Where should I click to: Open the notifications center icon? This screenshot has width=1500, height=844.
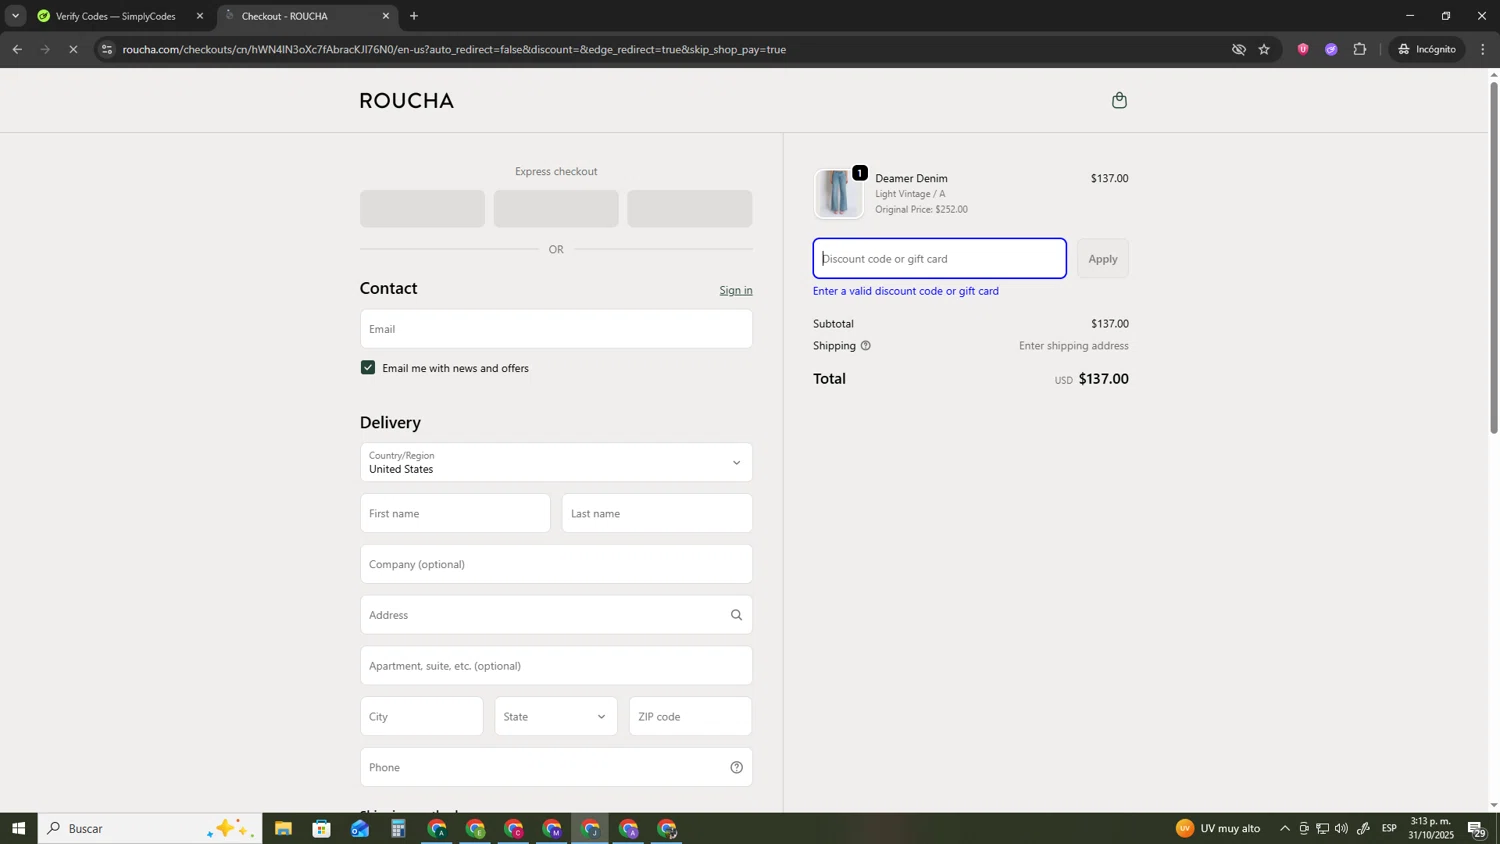pyautogui.click(x=1477, y=829)
